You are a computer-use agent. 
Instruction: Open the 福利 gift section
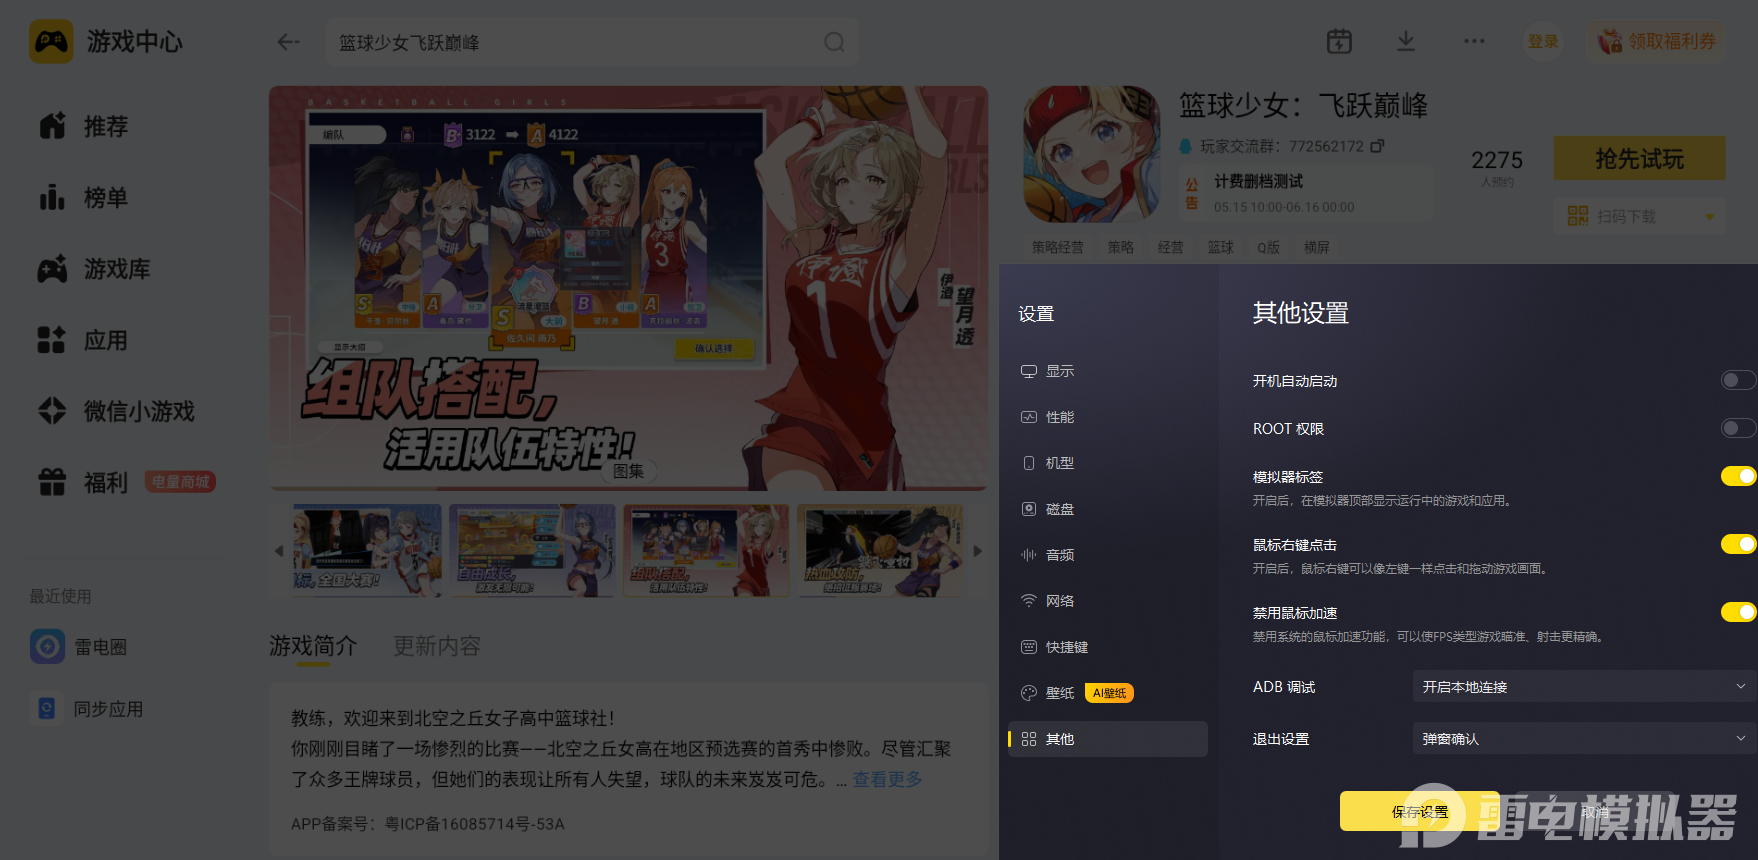coord(84,482)
